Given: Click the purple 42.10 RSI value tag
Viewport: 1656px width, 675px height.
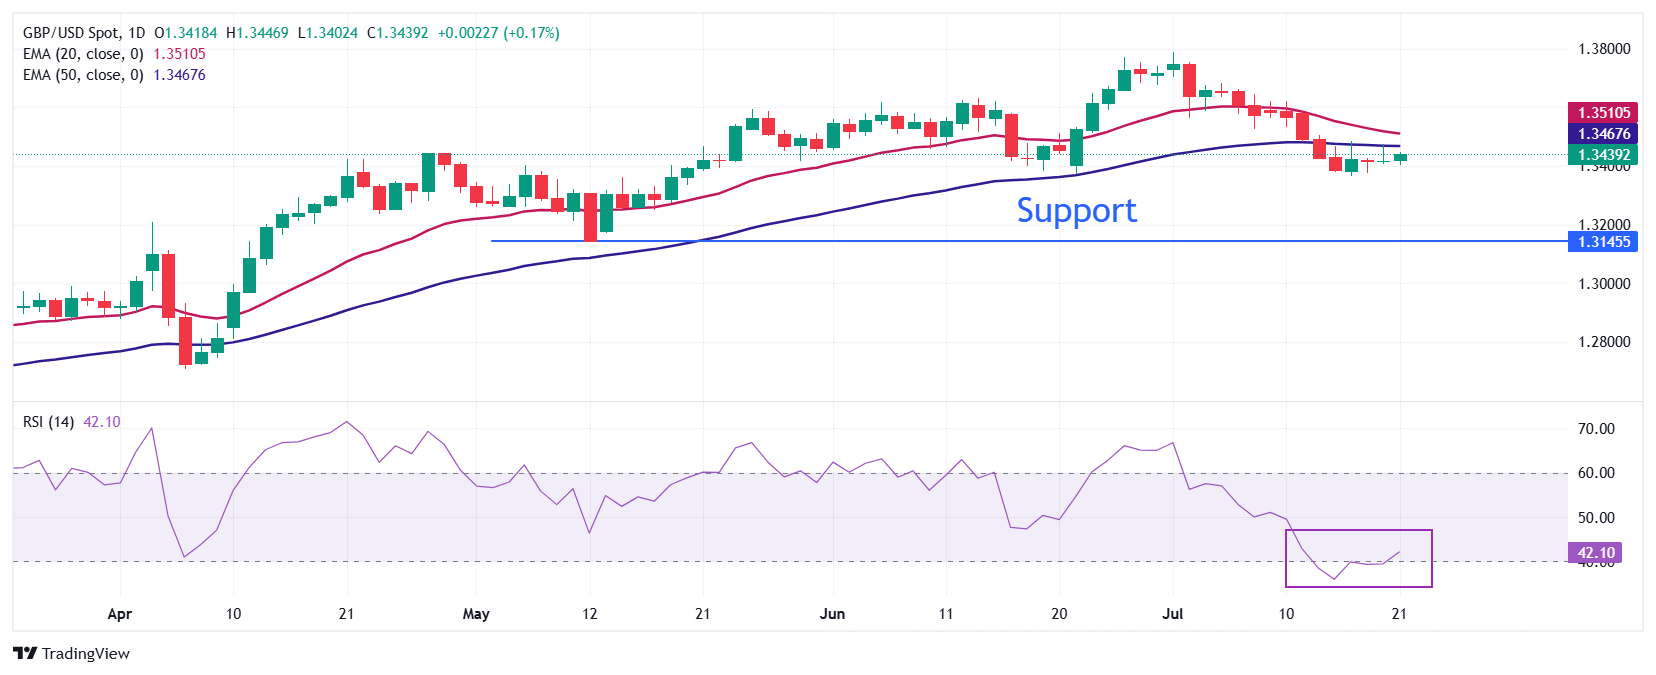Looking at the screenshot, I should pyautogui.click(x=1596, y=553).
